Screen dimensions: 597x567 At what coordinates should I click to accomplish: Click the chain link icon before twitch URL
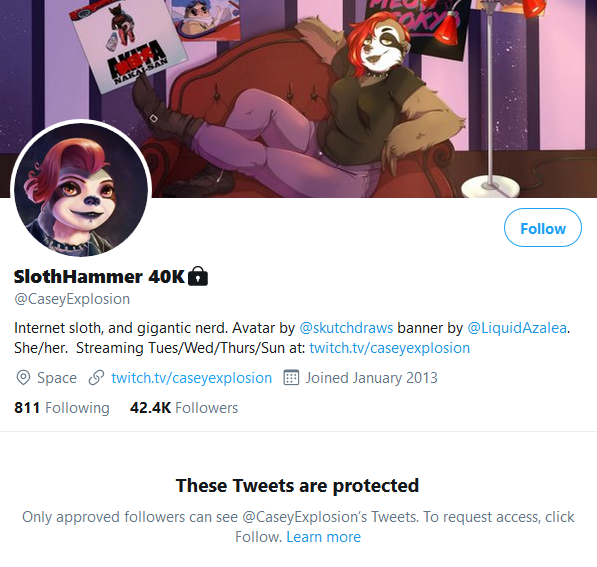click(x=96, y=378)
